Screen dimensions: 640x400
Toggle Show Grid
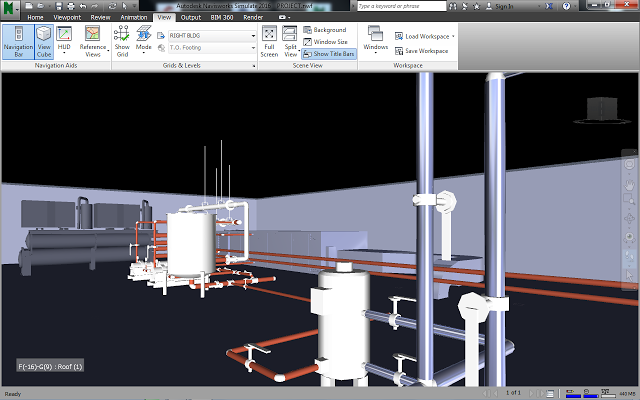(122, 42)
